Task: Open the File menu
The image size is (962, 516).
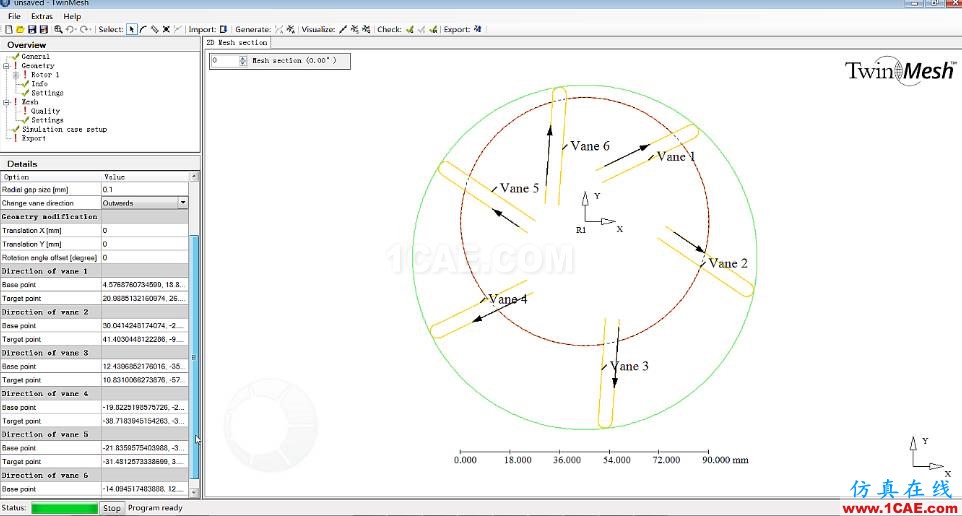Action: (x=14, y=16)
